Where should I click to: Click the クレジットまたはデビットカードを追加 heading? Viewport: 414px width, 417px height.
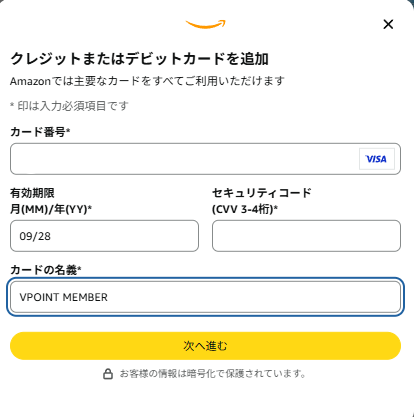click(x=139, y=59)
